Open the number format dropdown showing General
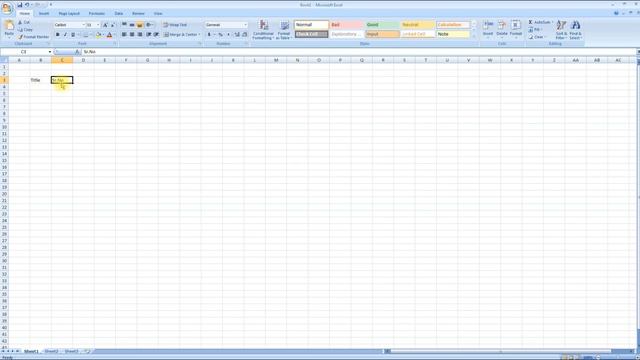The width and height of the screenshot is (640, 360). (245, 25)
